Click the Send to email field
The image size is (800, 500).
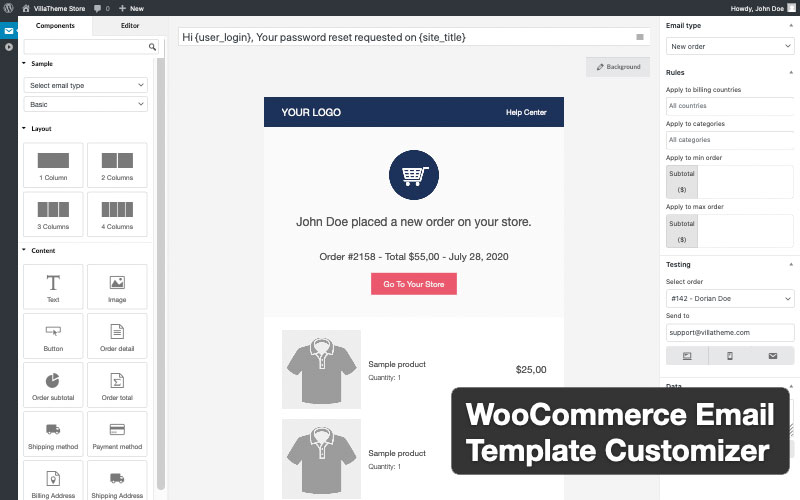click(x=730, y=333)
